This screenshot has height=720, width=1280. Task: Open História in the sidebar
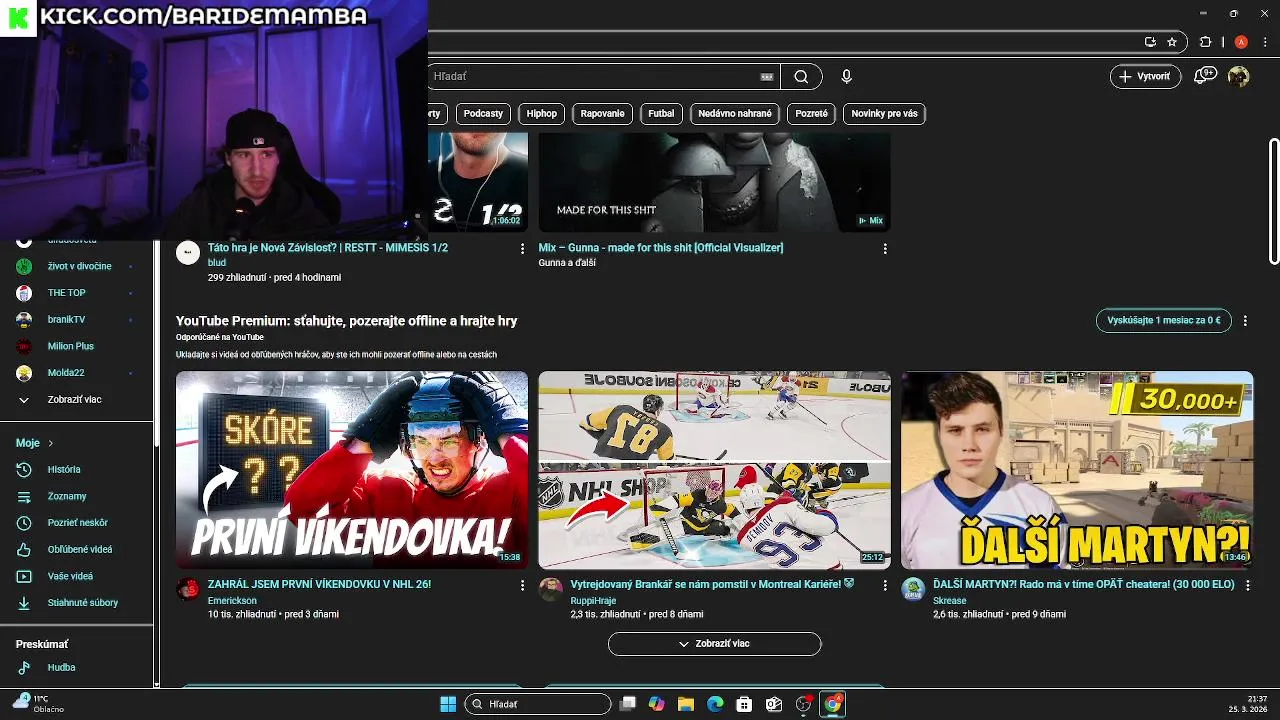tap(75, 469)
